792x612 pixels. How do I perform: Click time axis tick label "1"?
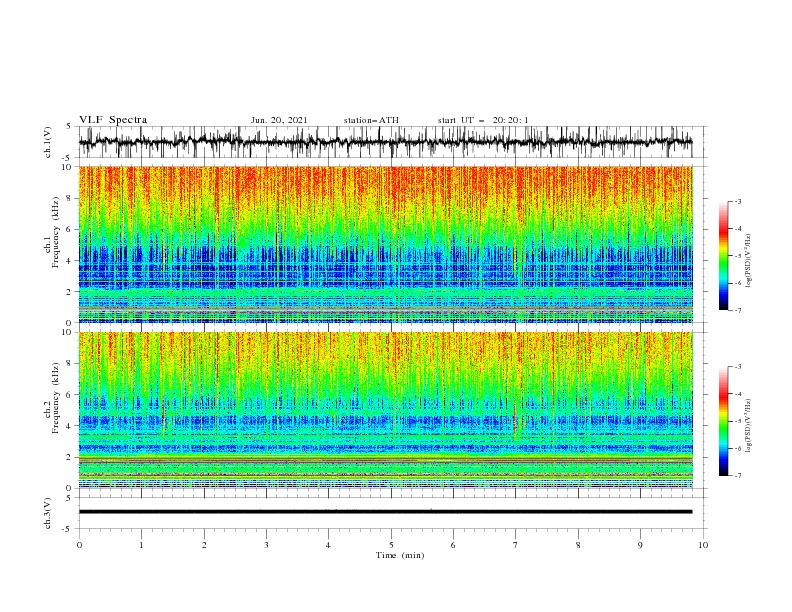(x=142, y=545)
